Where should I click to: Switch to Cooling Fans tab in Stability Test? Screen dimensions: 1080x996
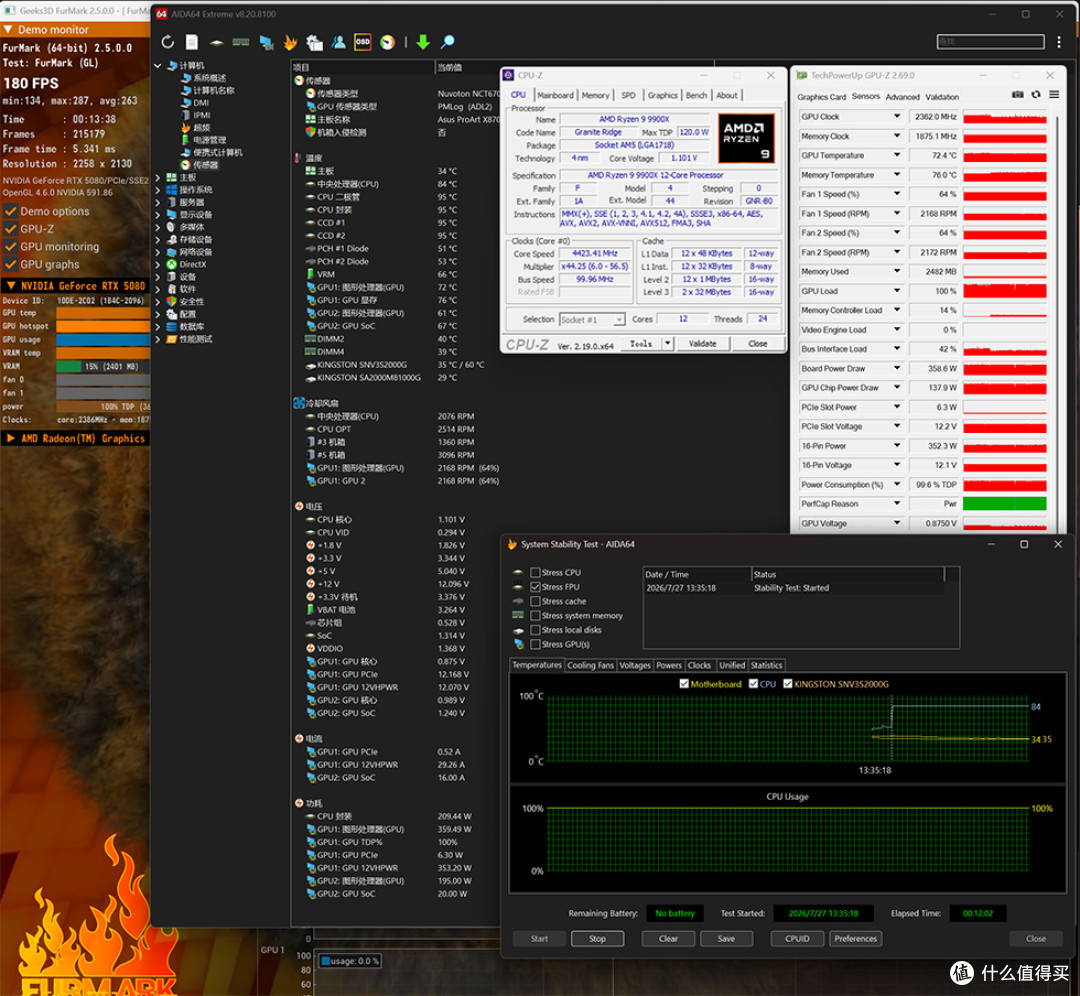[x=590, y=665]
